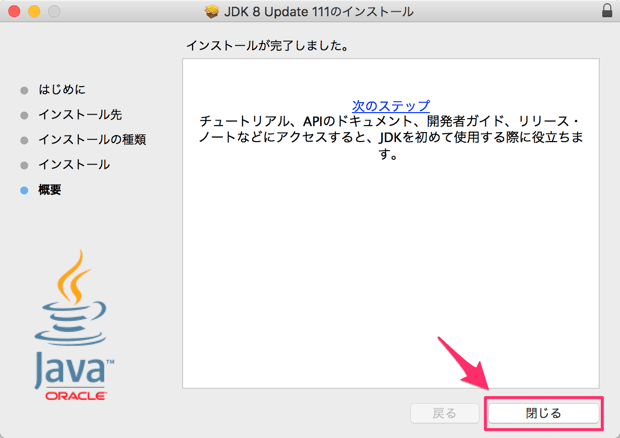Select the インストール先 step in sidebar
The image size is (620, 438).
pyautogui.click(x=80, y=115)
